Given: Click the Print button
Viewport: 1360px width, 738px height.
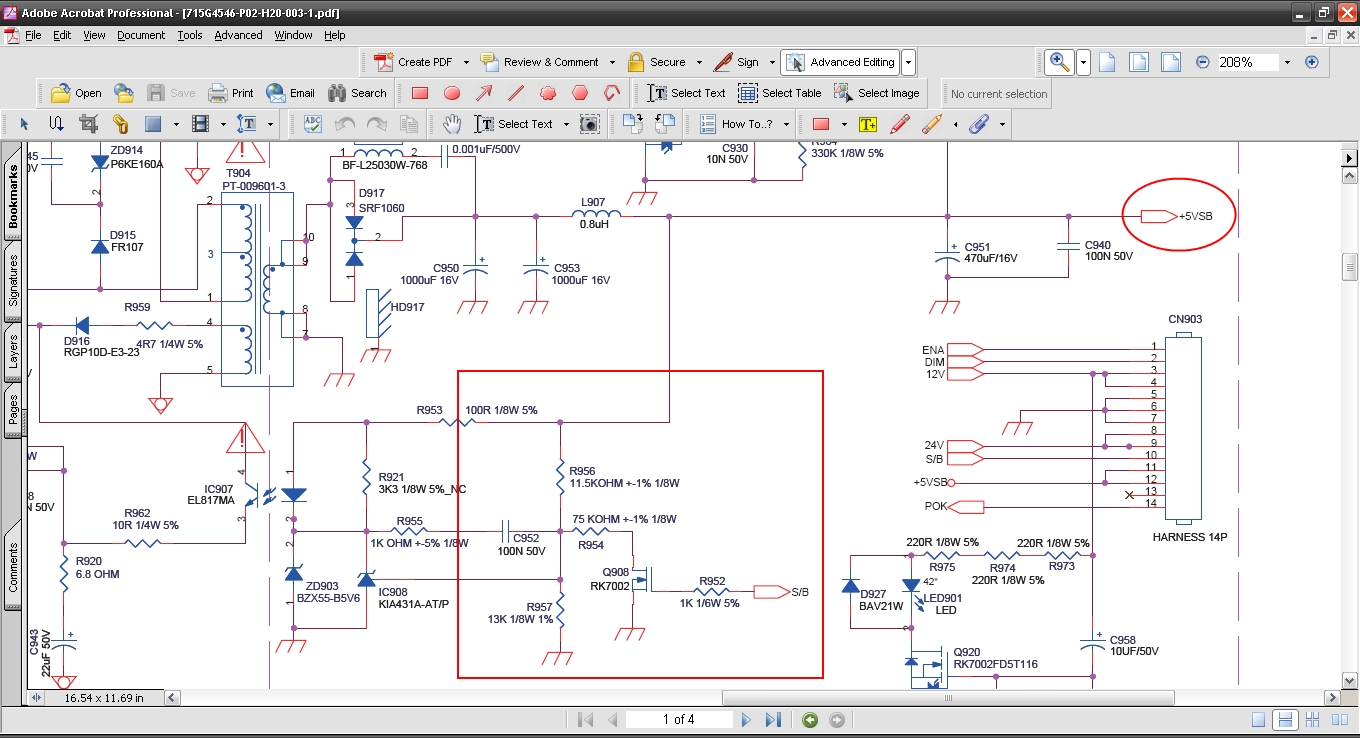Looking at the screenshot, I should click(x=231, y=93).
